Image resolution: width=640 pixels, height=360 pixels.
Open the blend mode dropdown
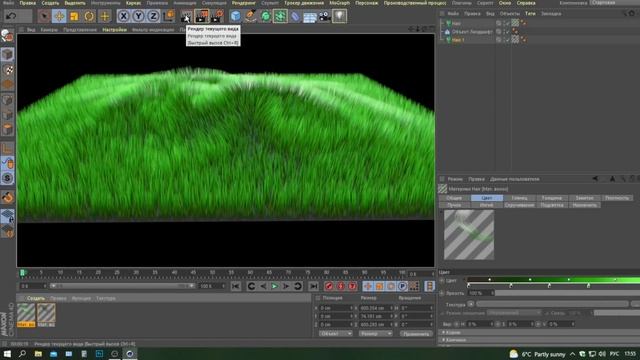pos(514,313)
